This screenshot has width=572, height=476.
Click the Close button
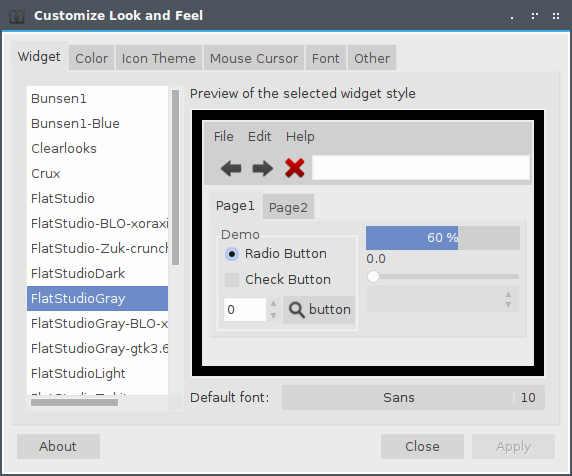point(422,446)
